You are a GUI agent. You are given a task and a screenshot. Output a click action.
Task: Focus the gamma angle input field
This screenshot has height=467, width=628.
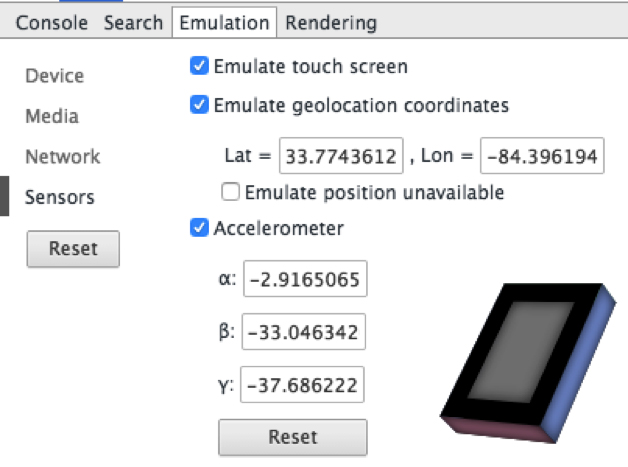tap(305, 385)
